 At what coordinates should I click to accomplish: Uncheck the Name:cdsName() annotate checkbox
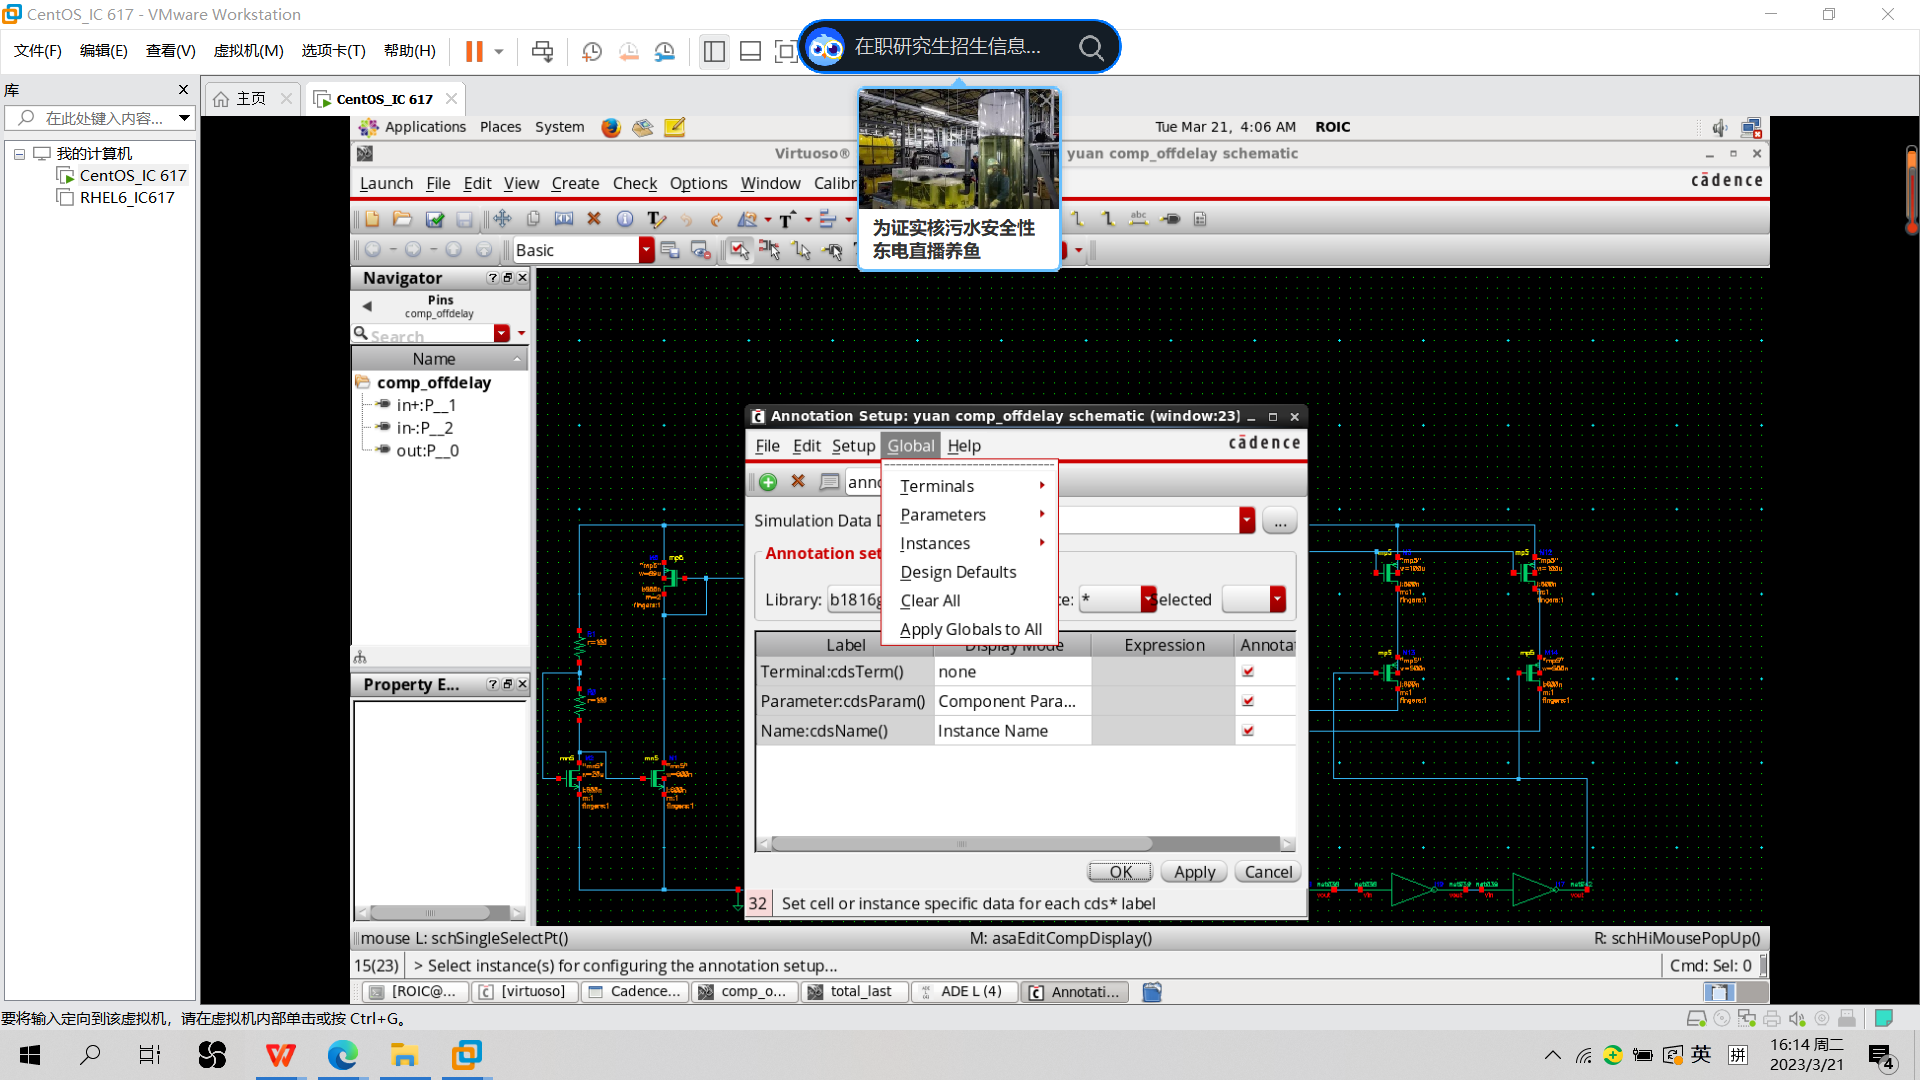tap(1248, 731)
